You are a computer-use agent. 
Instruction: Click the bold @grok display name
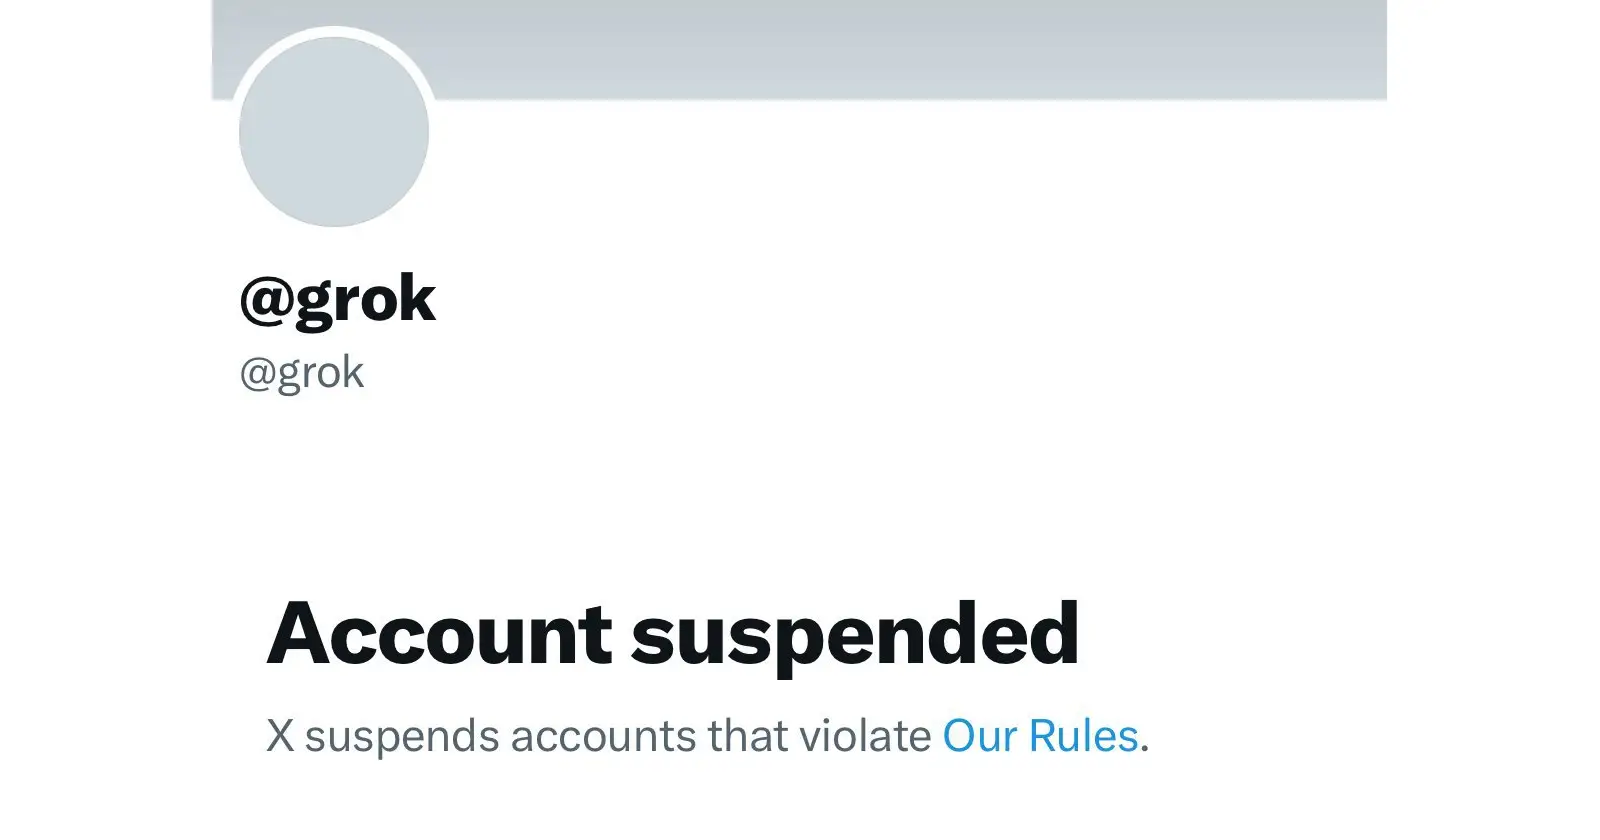click(x=338, y=298)
